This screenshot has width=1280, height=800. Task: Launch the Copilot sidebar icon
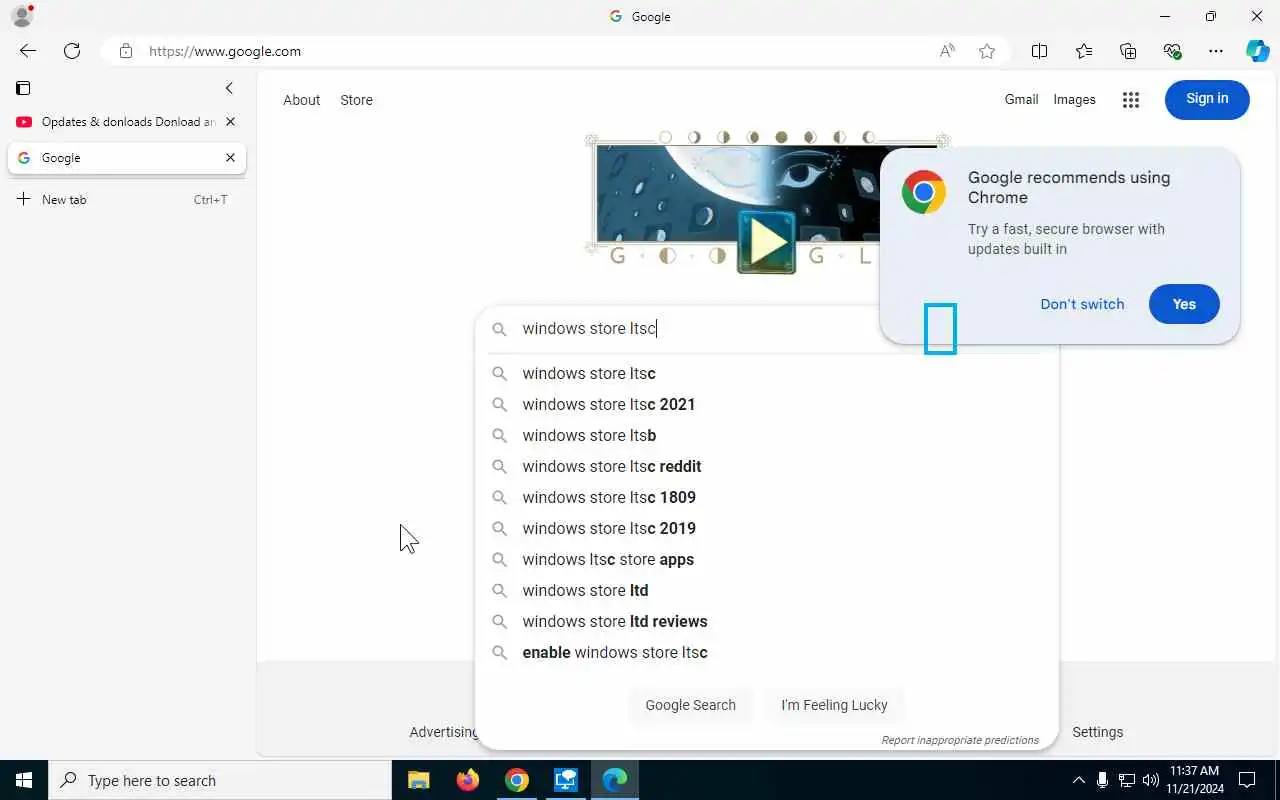click(x=1257, y=51)
